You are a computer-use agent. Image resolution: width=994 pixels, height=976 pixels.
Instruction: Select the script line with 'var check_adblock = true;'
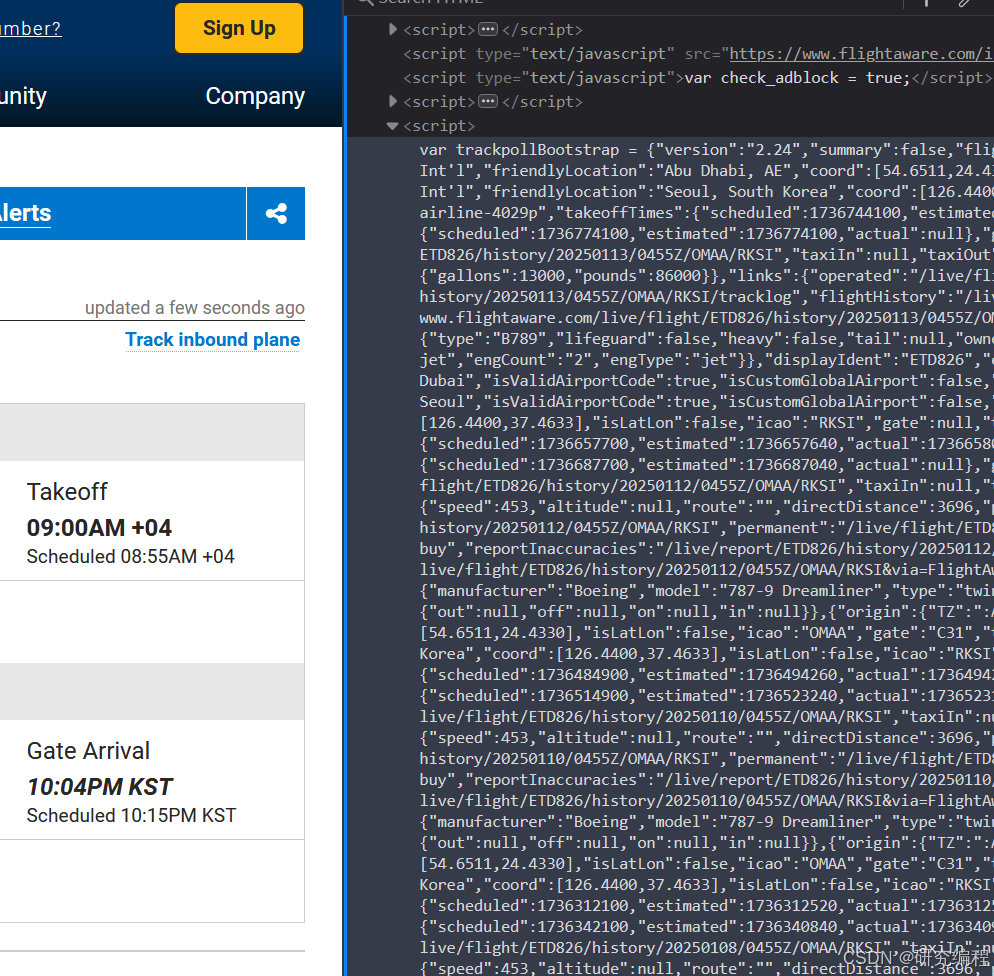[x=697, y=78]
